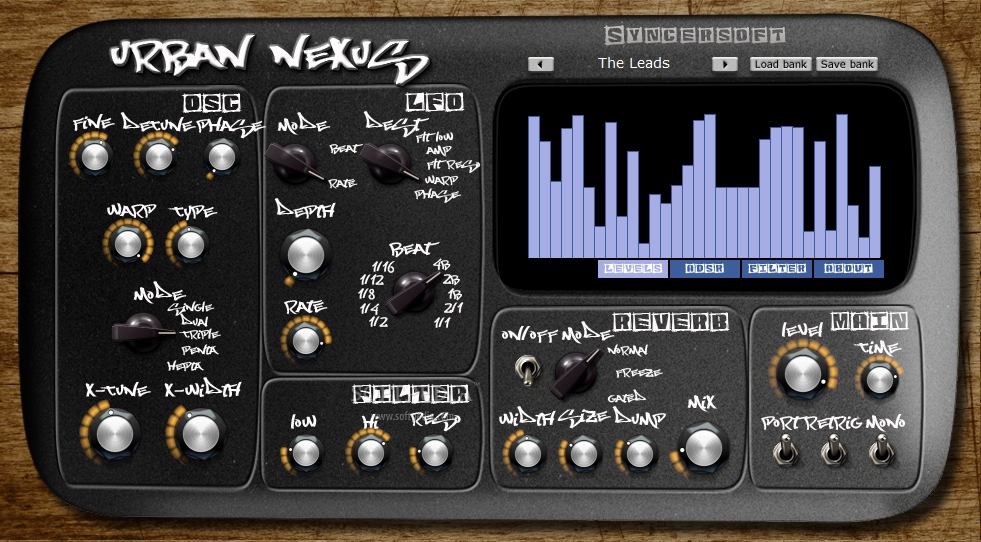
Task: Click the LFO Mode rotary switch
Action: (x=294, y=163)
